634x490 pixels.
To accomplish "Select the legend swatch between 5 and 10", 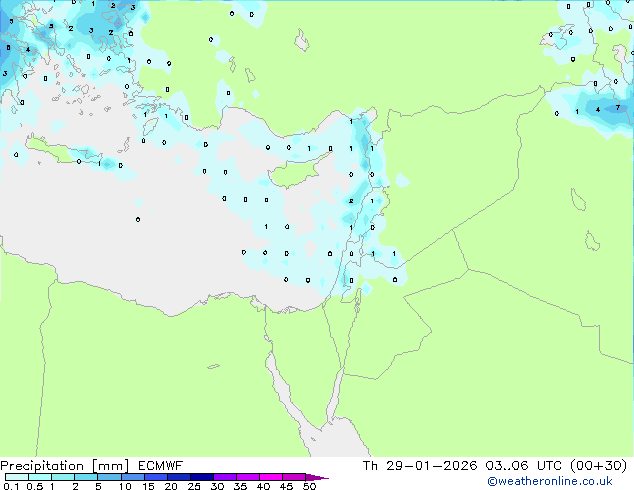I will 109,477.
